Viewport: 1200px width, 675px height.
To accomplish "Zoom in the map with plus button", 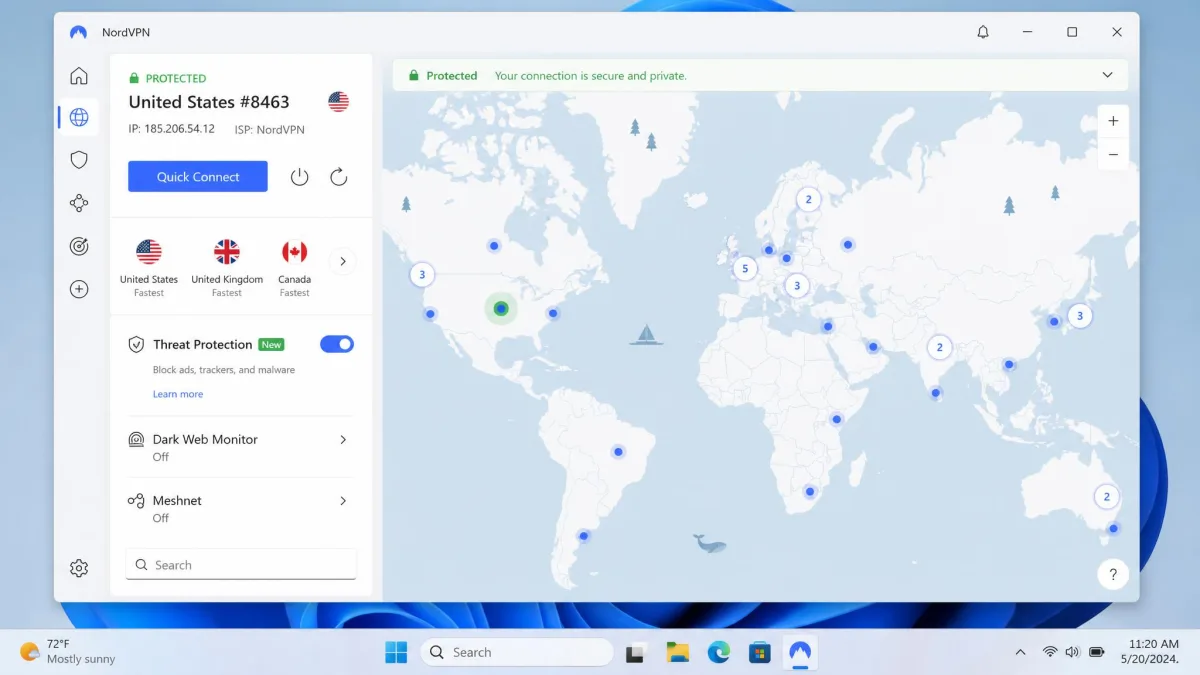I will tap(1113, 121).
